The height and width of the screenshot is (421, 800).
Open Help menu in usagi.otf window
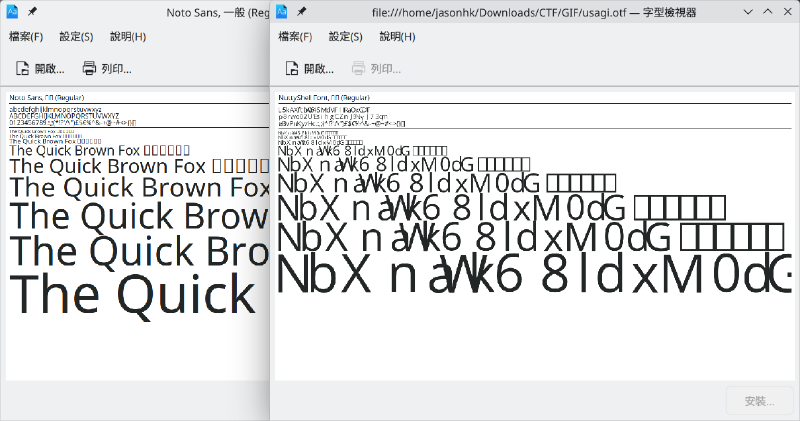click(397, 37)
